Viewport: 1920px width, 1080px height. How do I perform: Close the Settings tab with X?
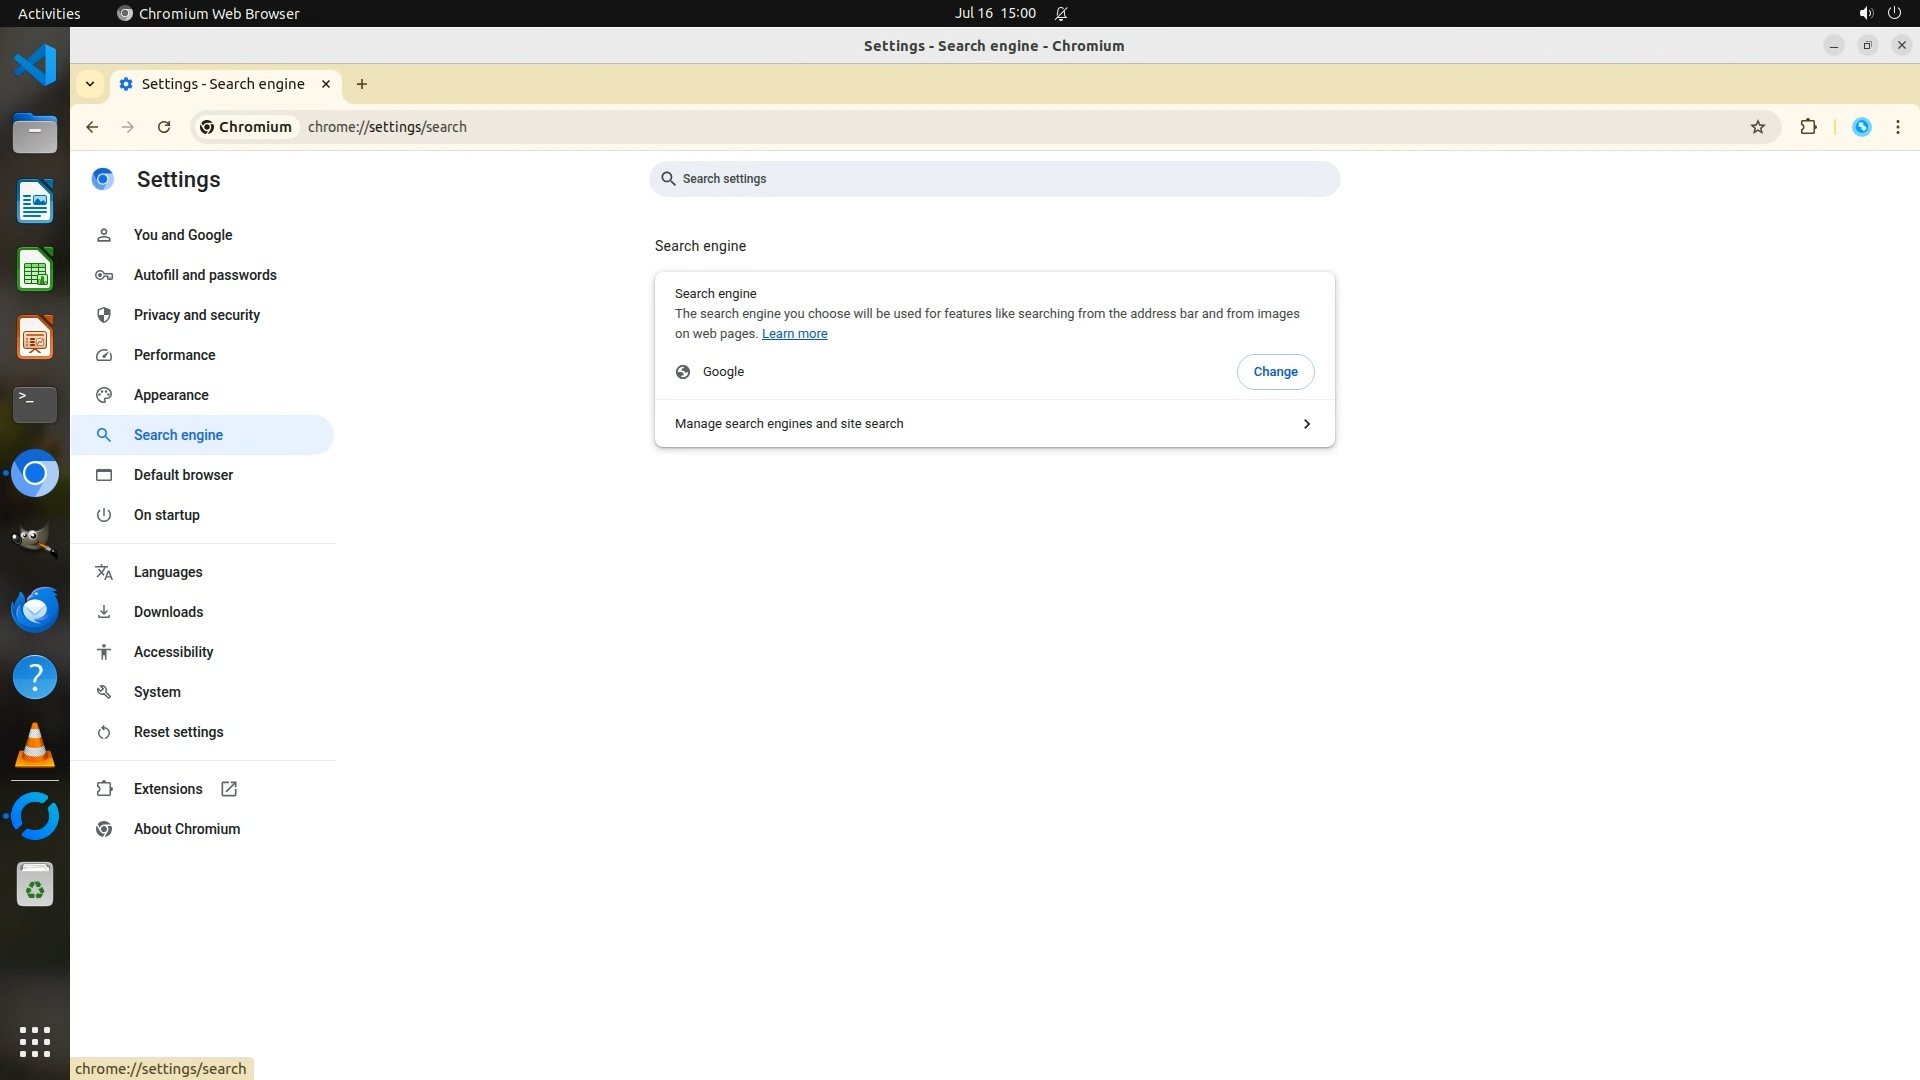click(x=326, y=84)
